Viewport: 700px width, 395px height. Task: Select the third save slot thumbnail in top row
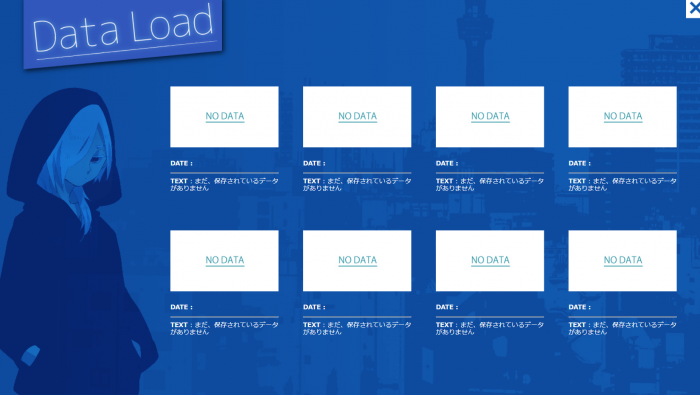coord(490,117)
